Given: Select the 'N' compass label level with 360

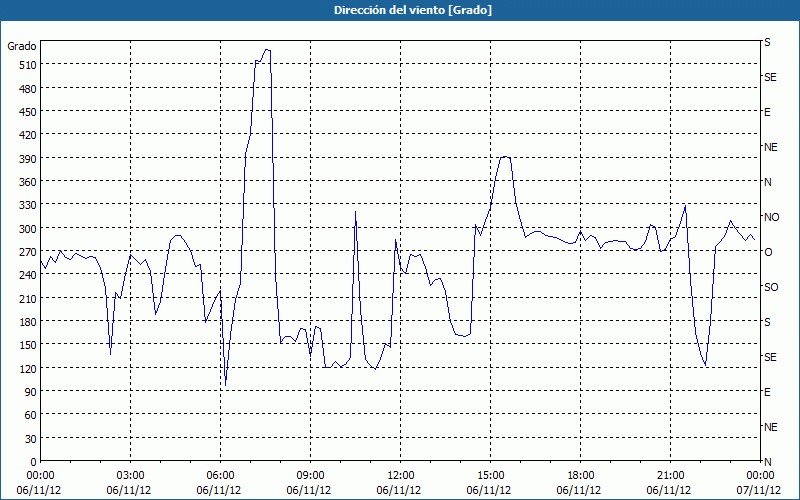Looking at the screenshot, I should [767, 182].
